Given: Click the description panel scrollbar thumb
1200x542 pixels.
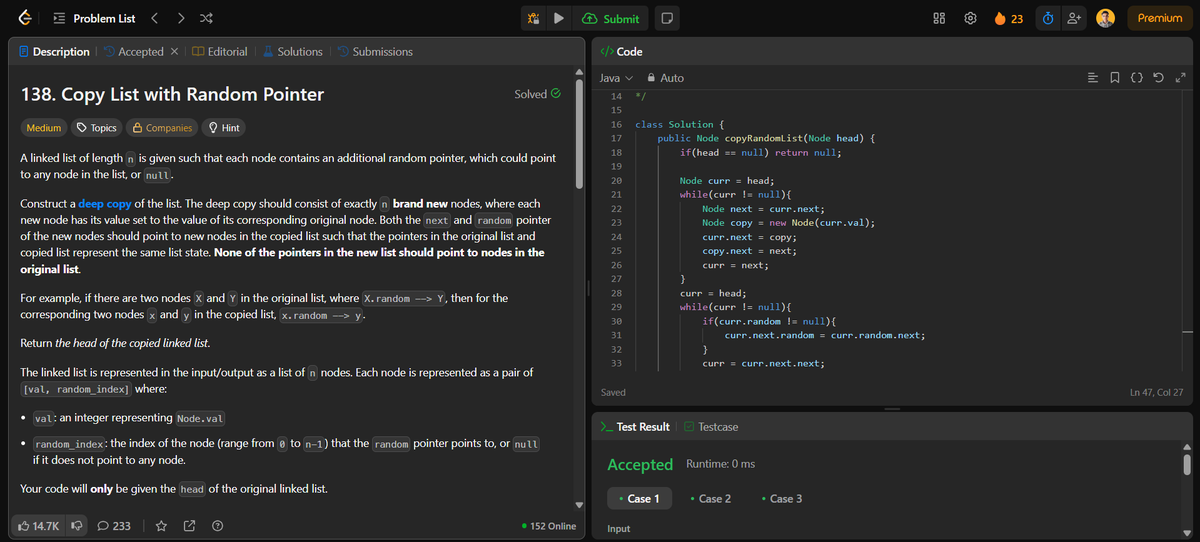Looking at the screenshot, I should pos(577,134).
